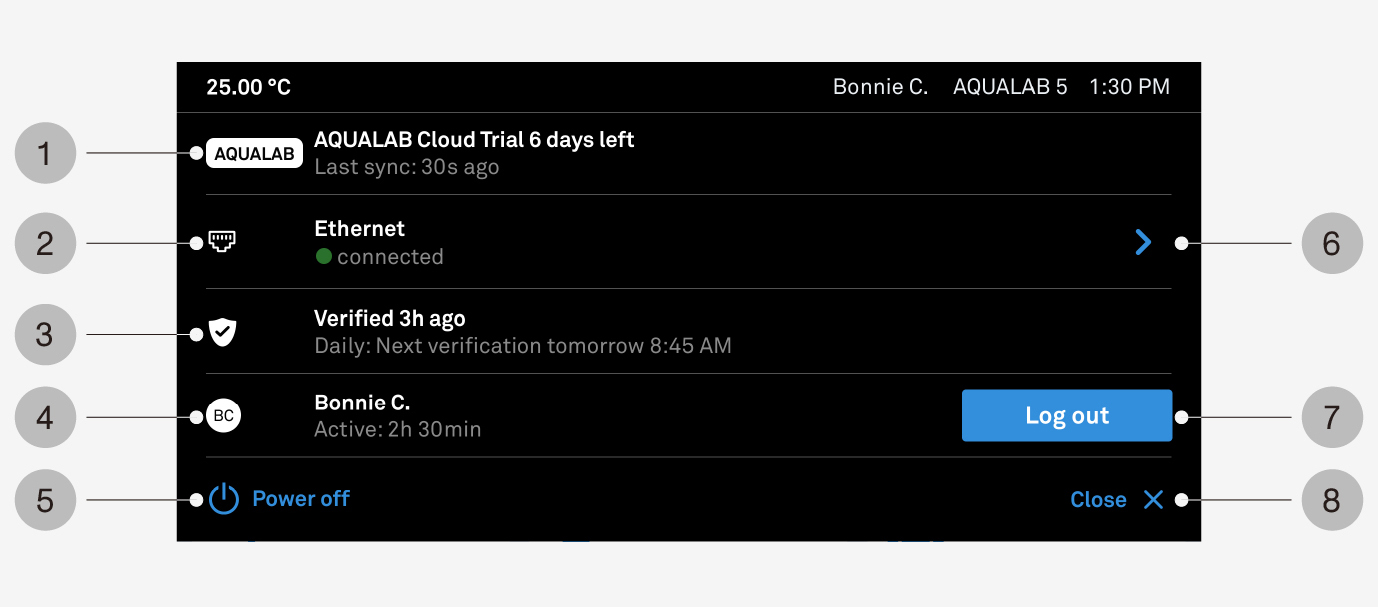1378x607 pixels.
Task: Click the BC user avatar
Action: (x=224, y=417)
